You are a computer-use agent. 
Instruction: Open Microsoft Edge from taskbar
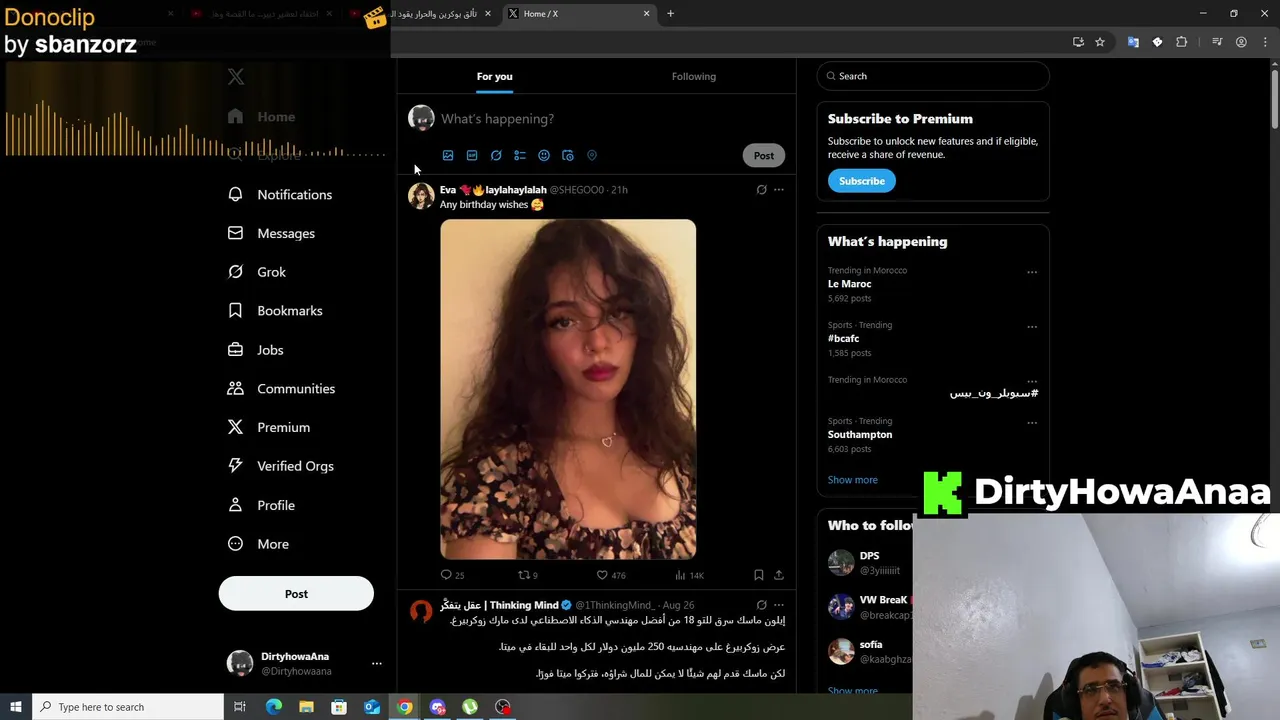coord(274,707)
